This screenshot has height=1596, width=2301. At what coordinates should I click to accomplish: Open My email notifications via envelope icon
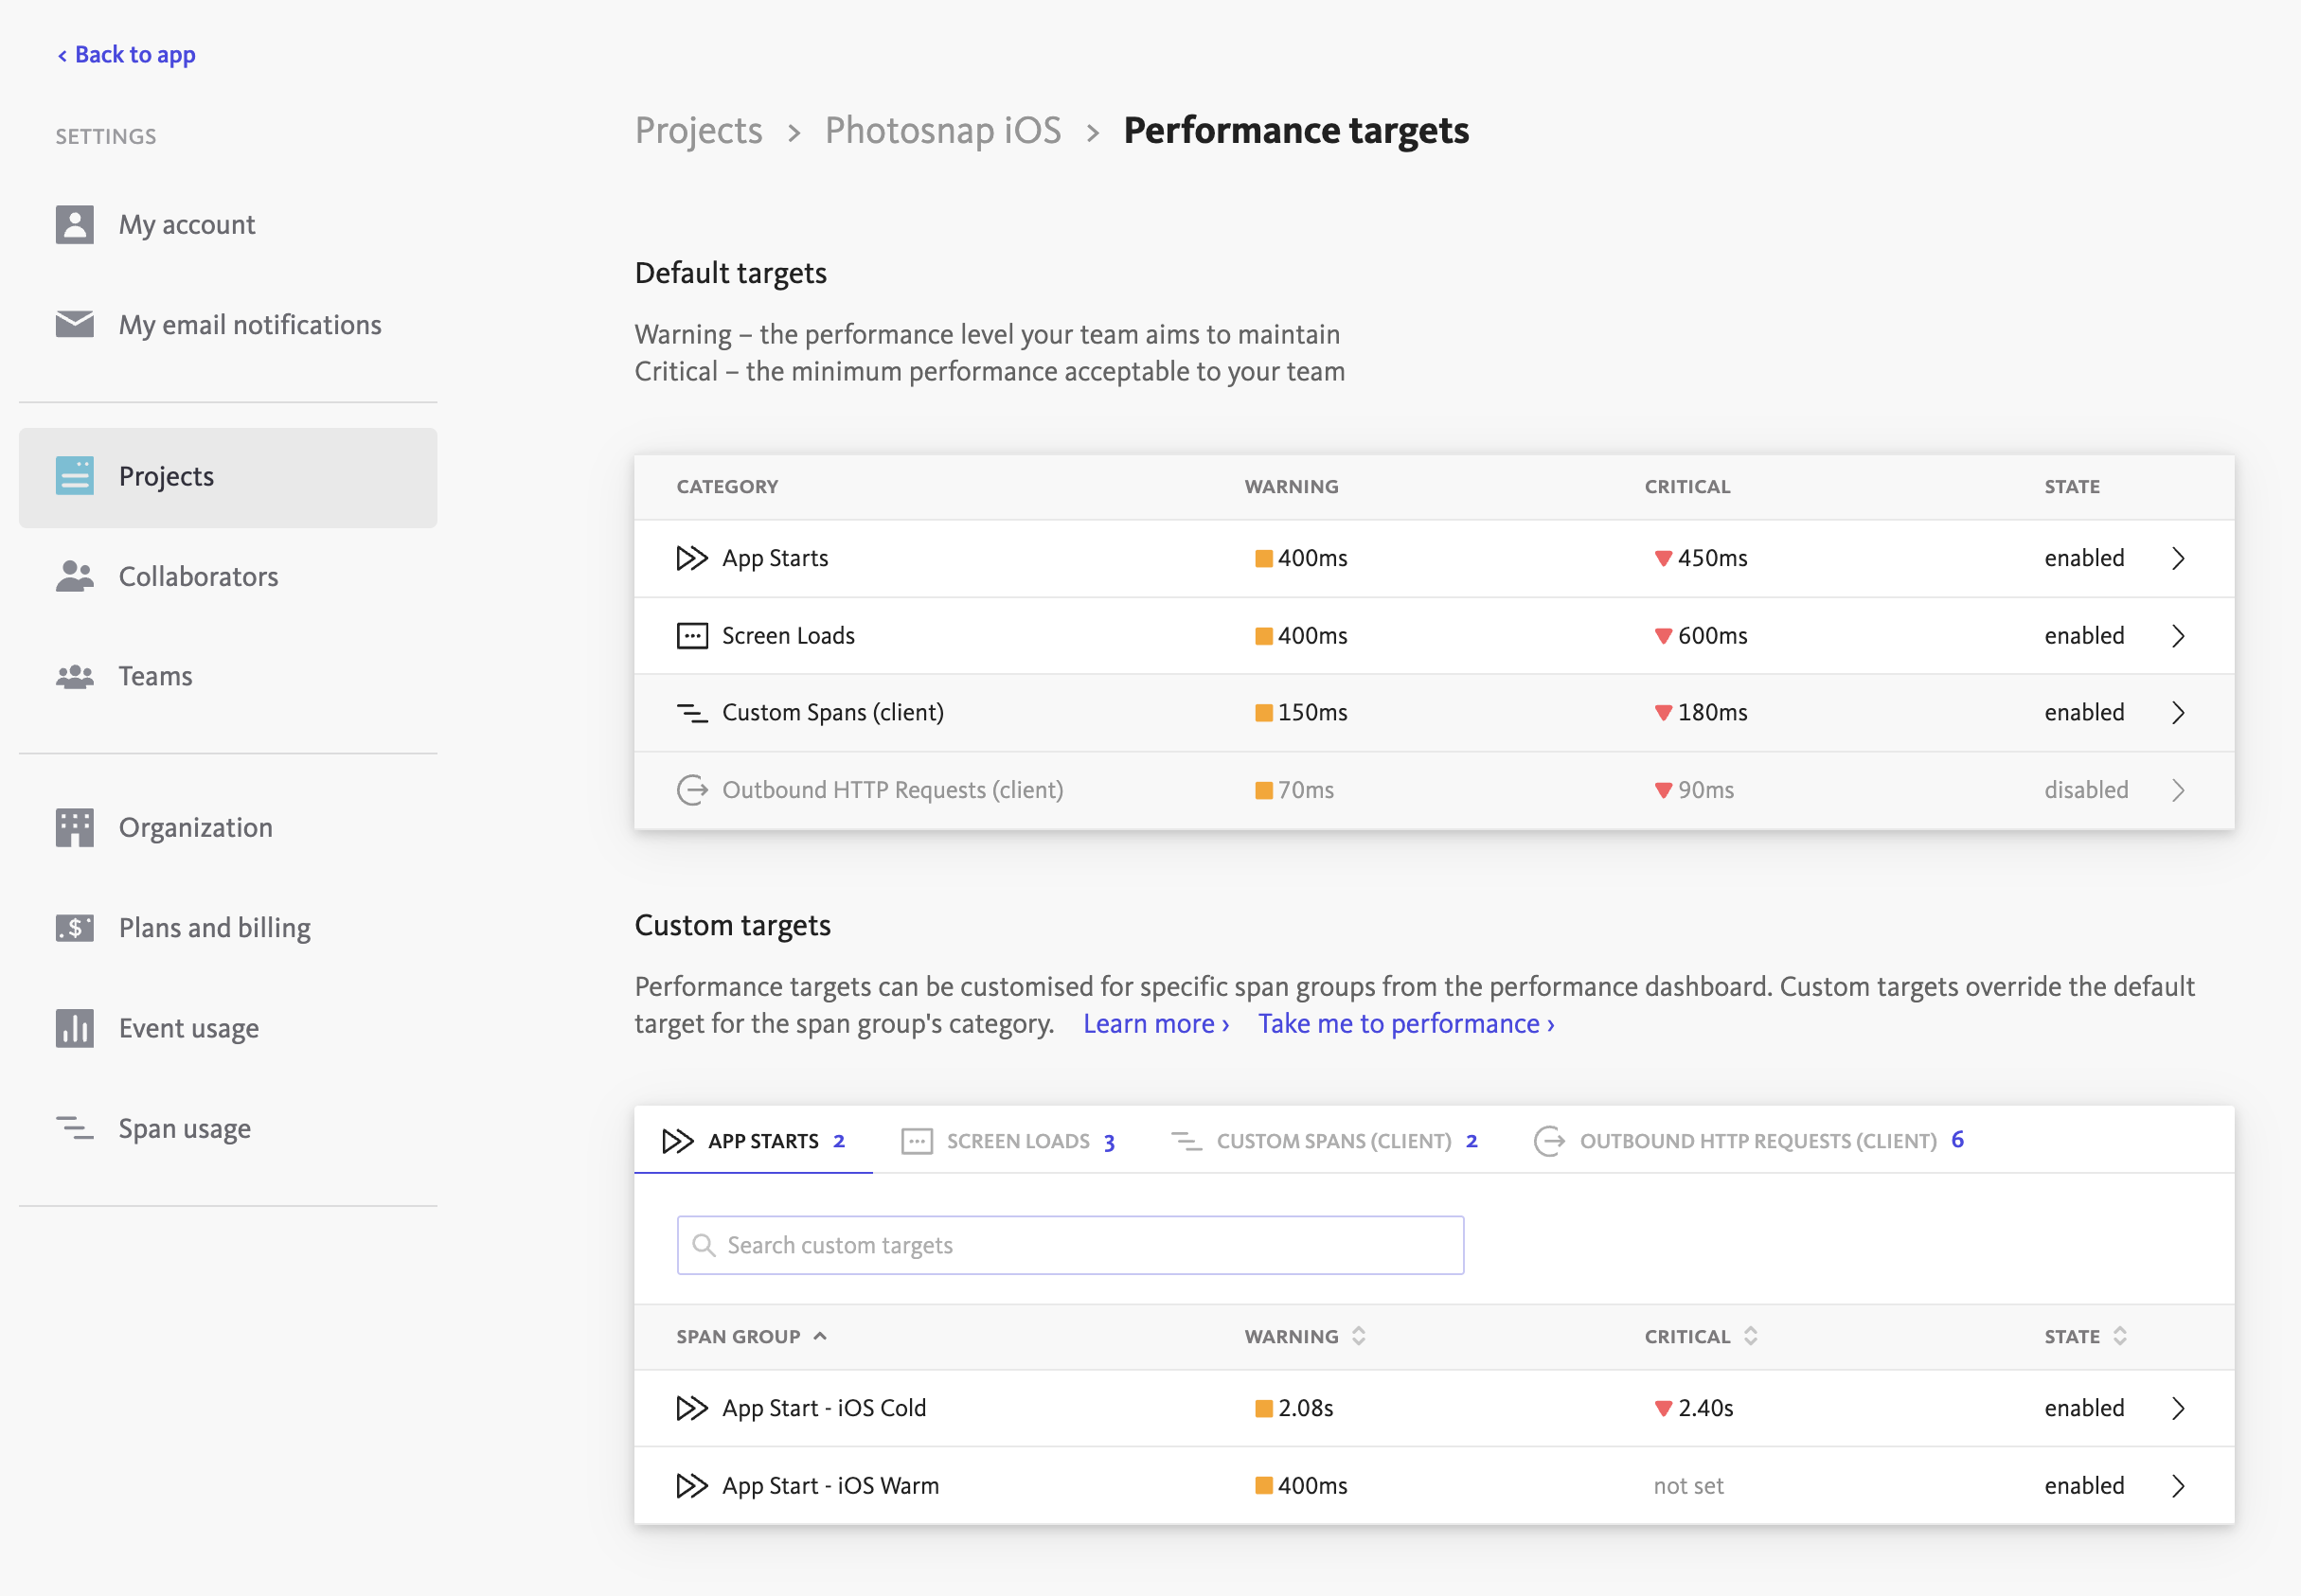click(x=75, y=324)
